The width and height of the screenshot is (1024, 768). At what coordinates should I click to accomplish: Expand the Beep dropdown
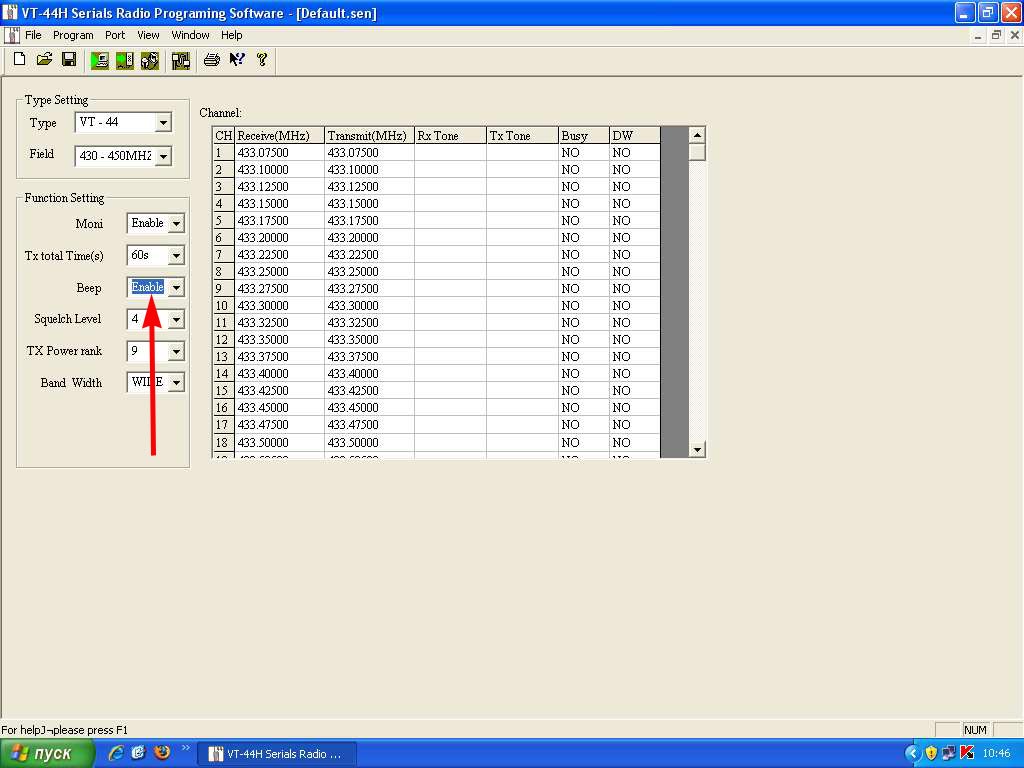click(x=176, y=287)
